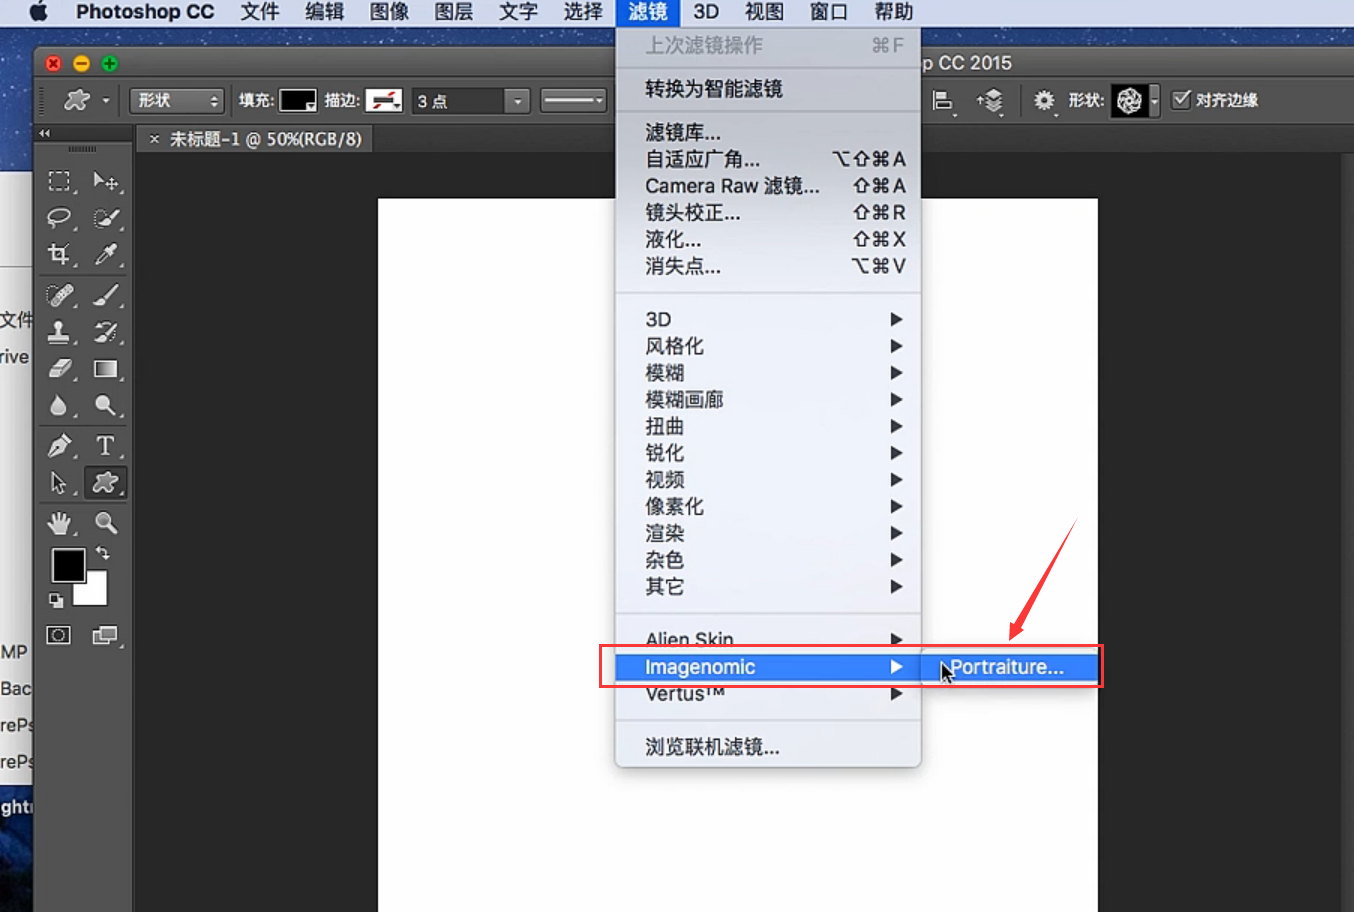This screenshot has height=912, width=1354.
Task: Open the 图像 menu
Action: click(x=389, y=12)
